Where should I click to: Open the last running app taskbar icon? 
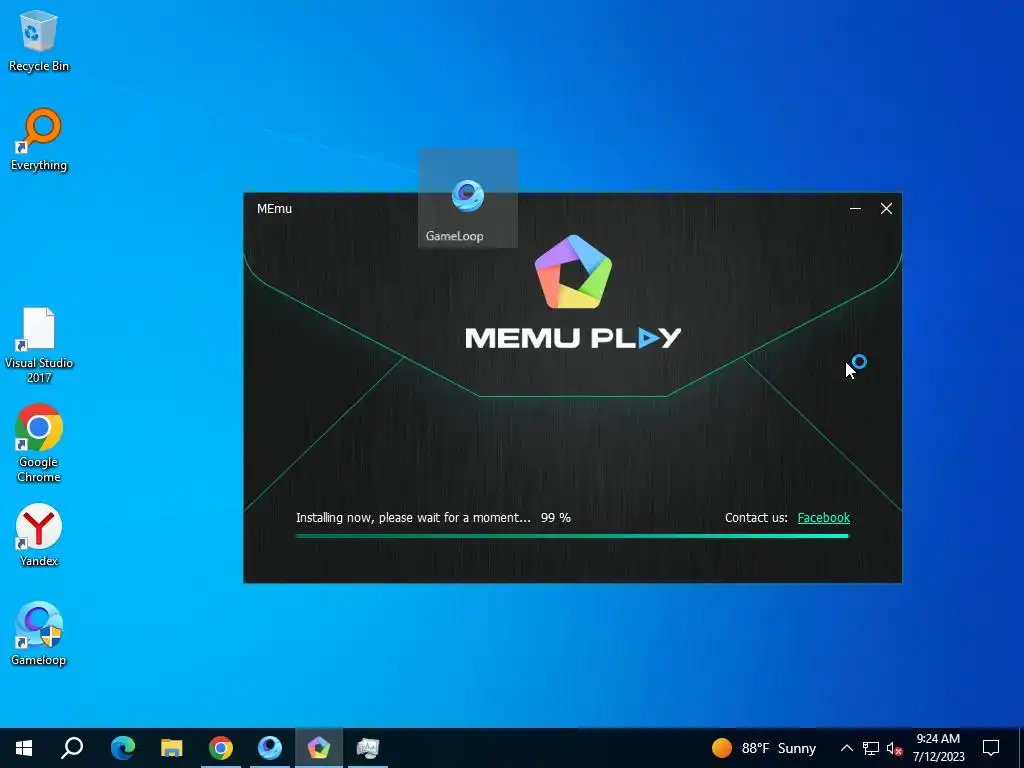[368, 748]
